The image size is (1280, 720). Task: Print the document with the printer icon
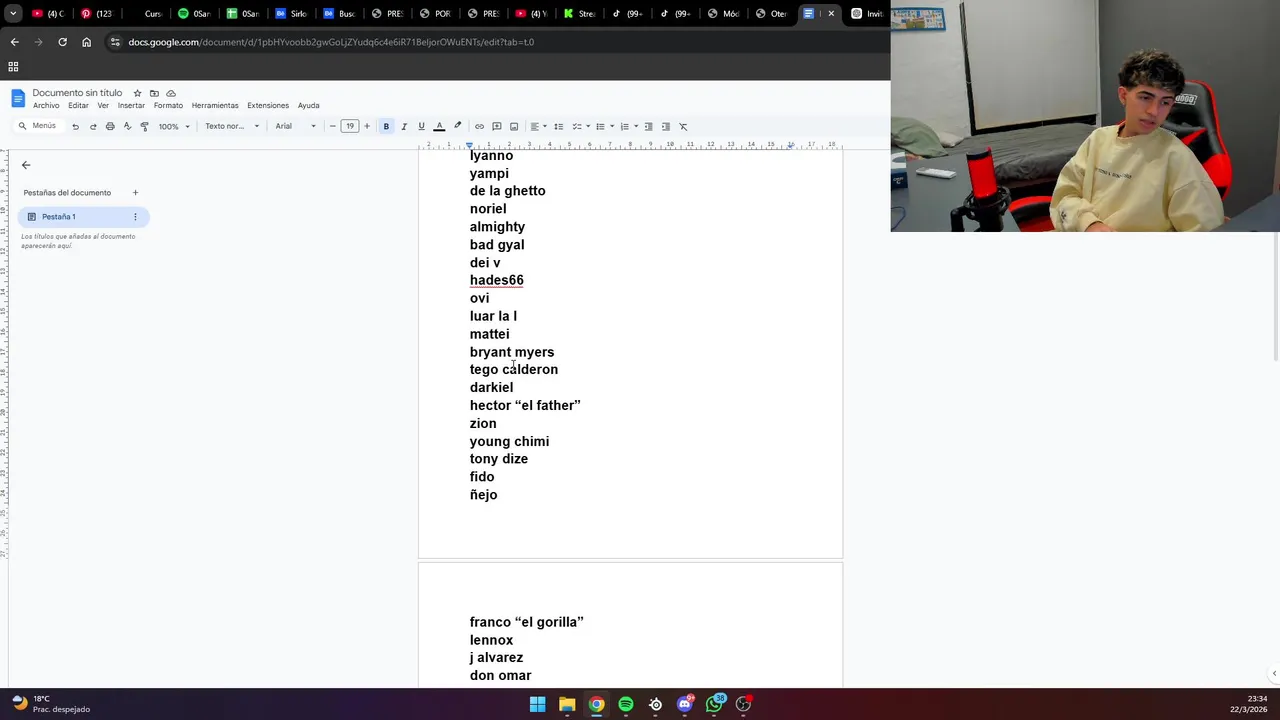click(110, 126)
